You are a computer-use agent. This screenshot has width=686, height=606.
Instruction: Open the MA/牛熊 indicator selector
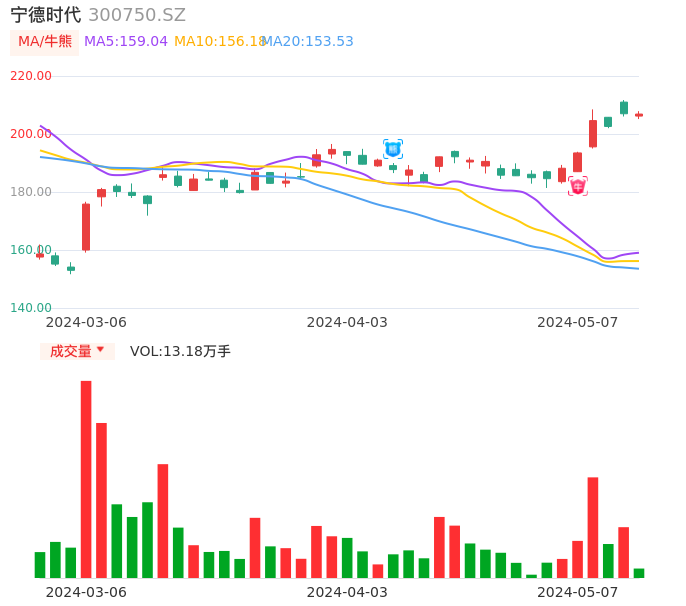(45, 42)
